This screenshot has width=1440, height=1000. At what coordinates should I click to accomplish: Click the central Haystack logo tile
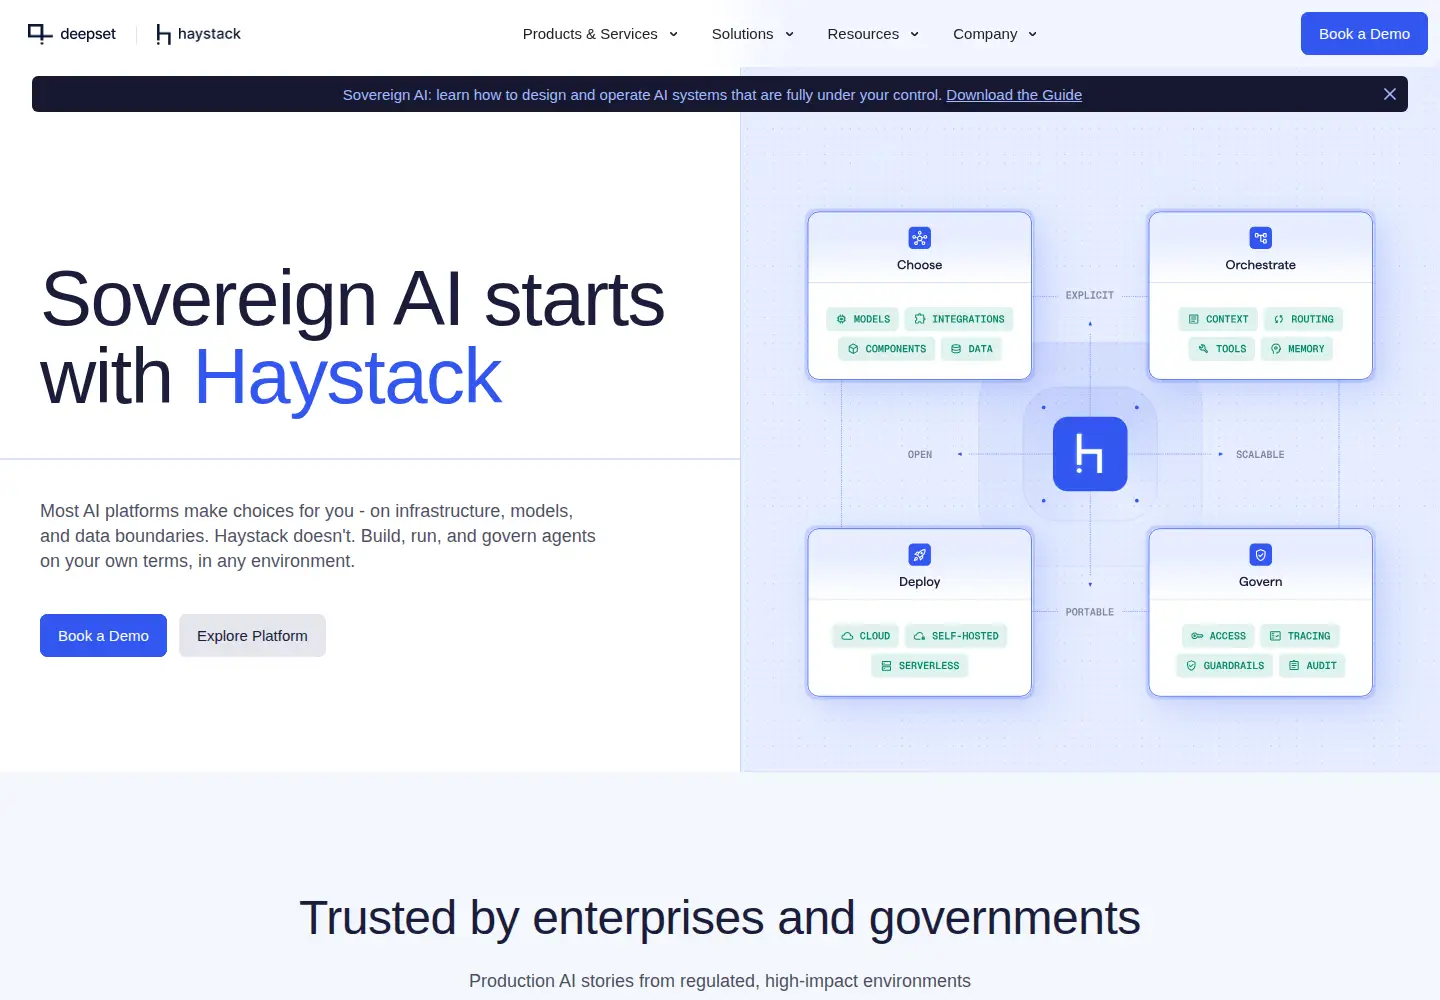(x=1090, y=454)
